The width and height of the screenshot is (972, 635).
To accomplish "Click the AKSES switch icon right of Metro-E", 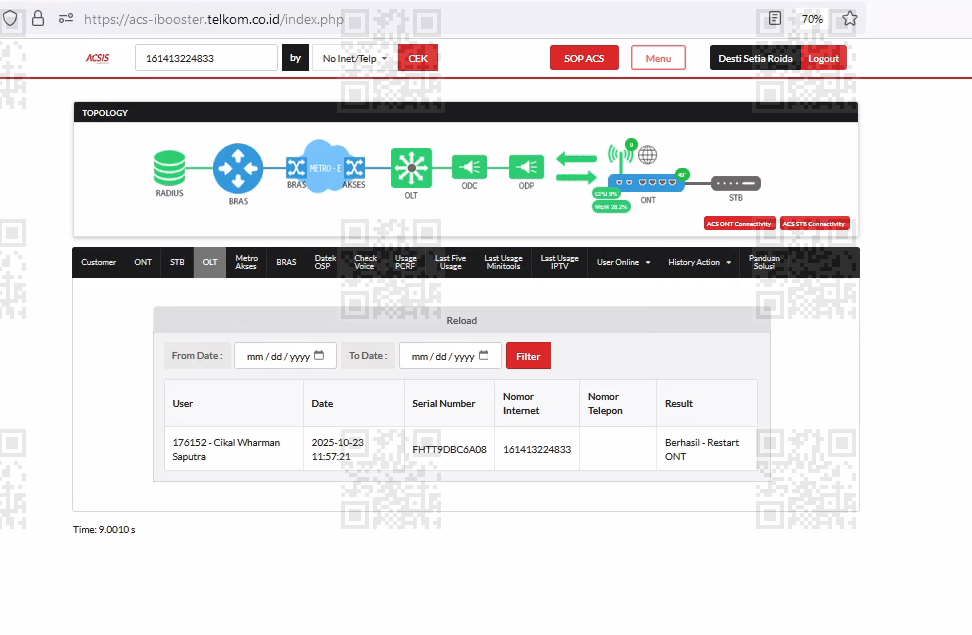I will pos(355,167).
